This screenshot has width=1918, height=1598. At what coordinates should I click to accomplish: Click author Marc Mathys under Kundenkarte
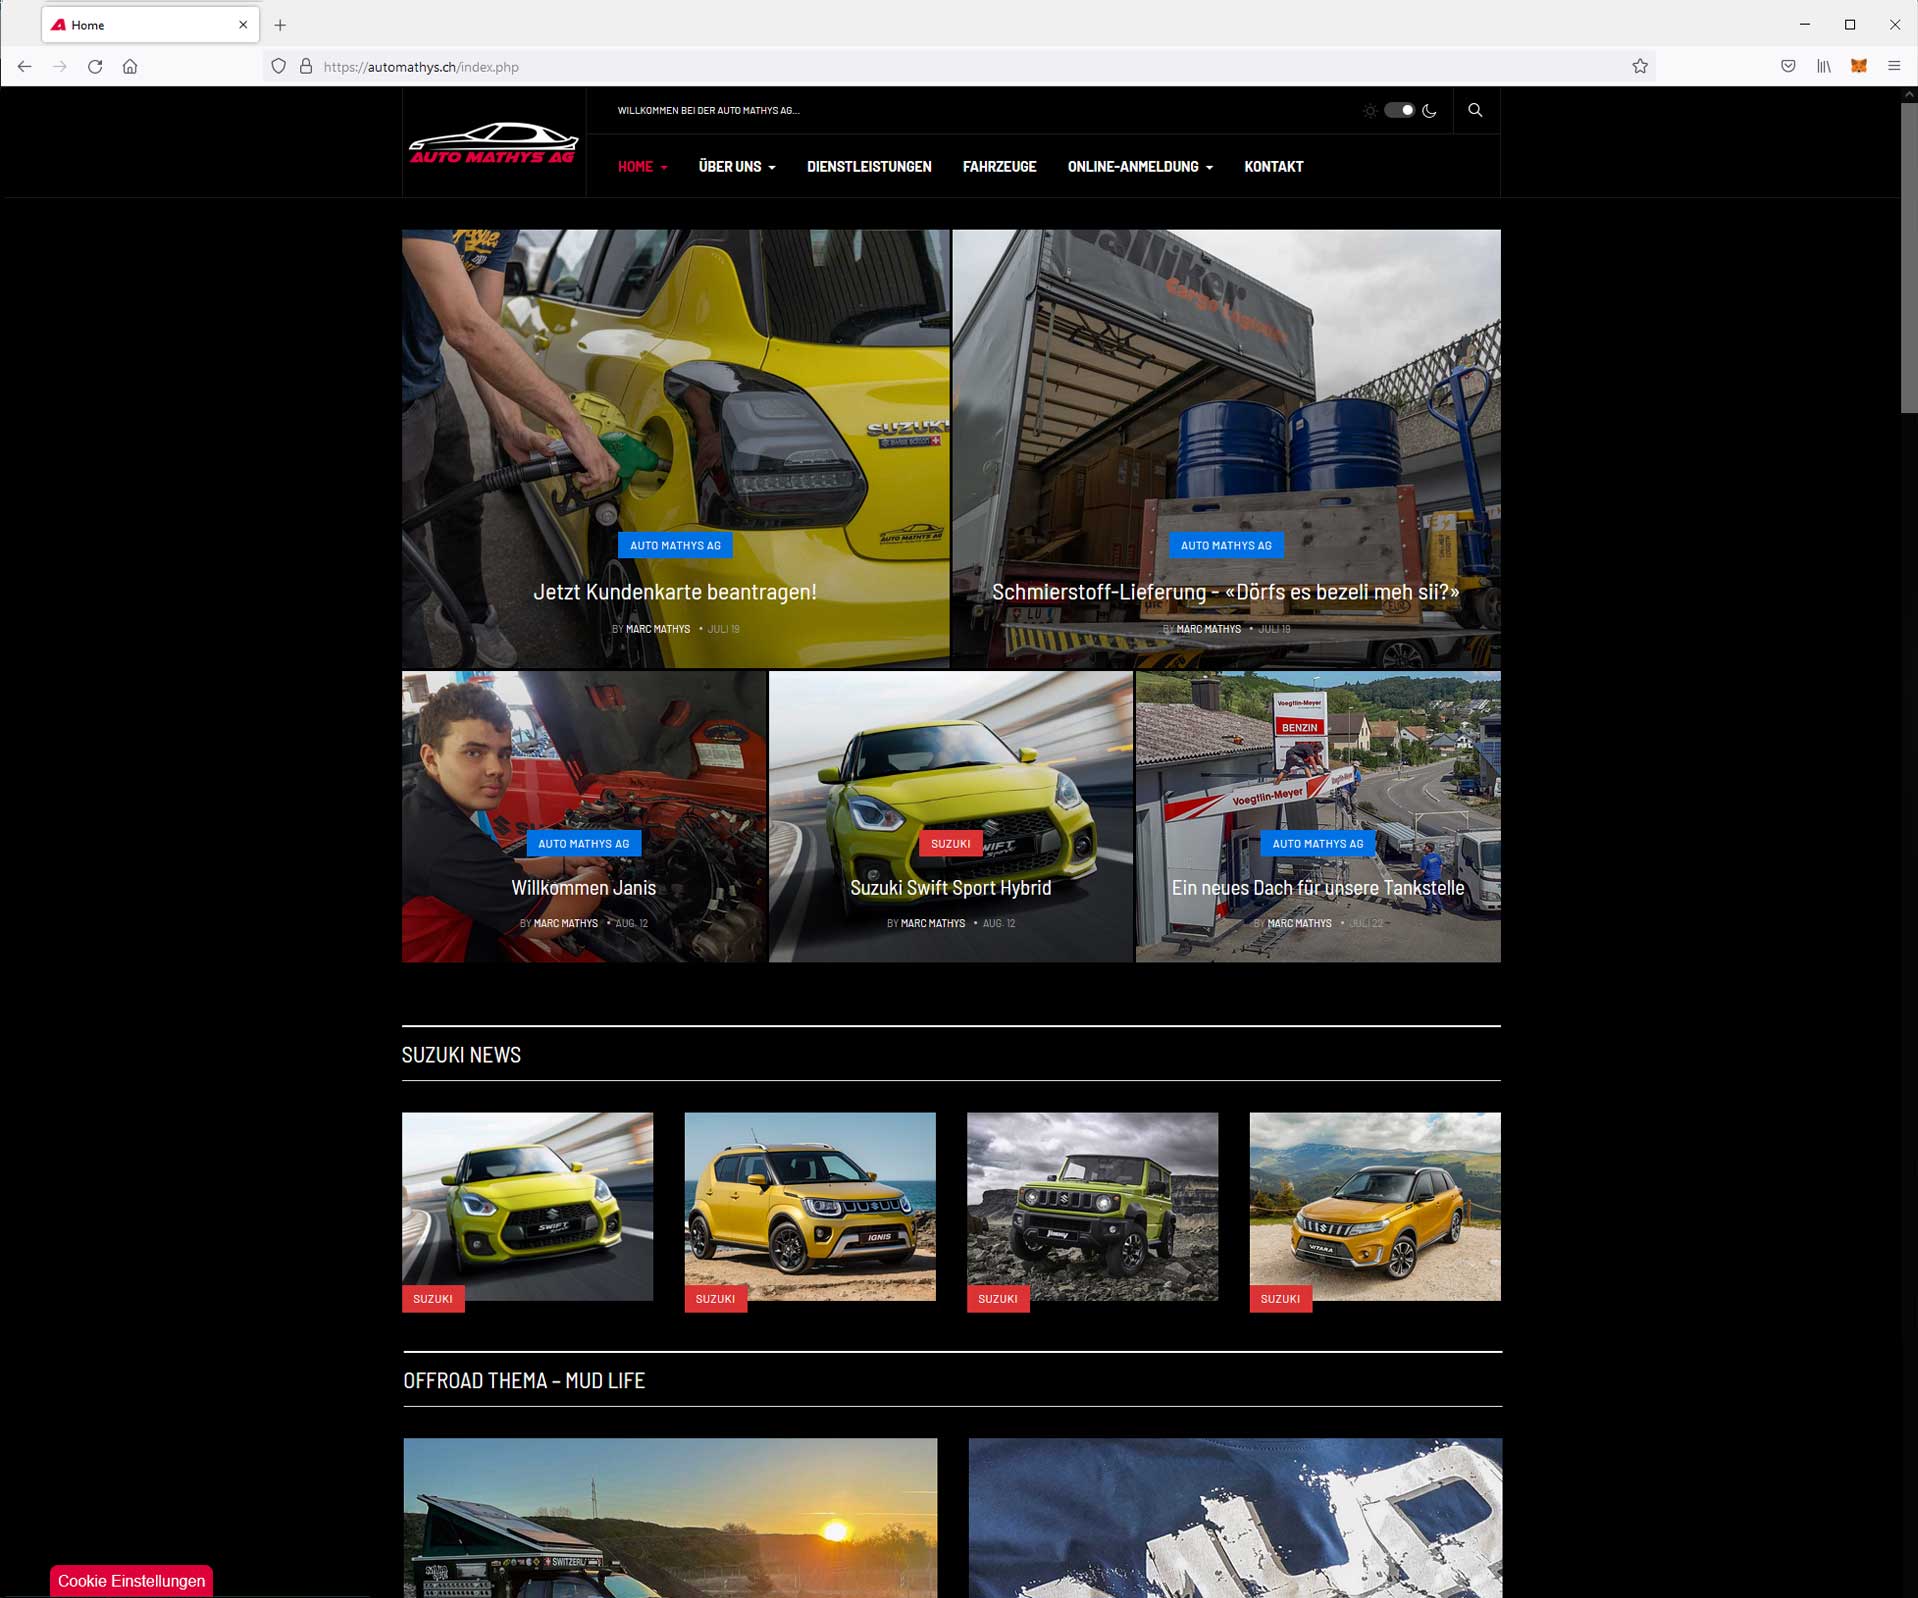[x=658, y=629]
